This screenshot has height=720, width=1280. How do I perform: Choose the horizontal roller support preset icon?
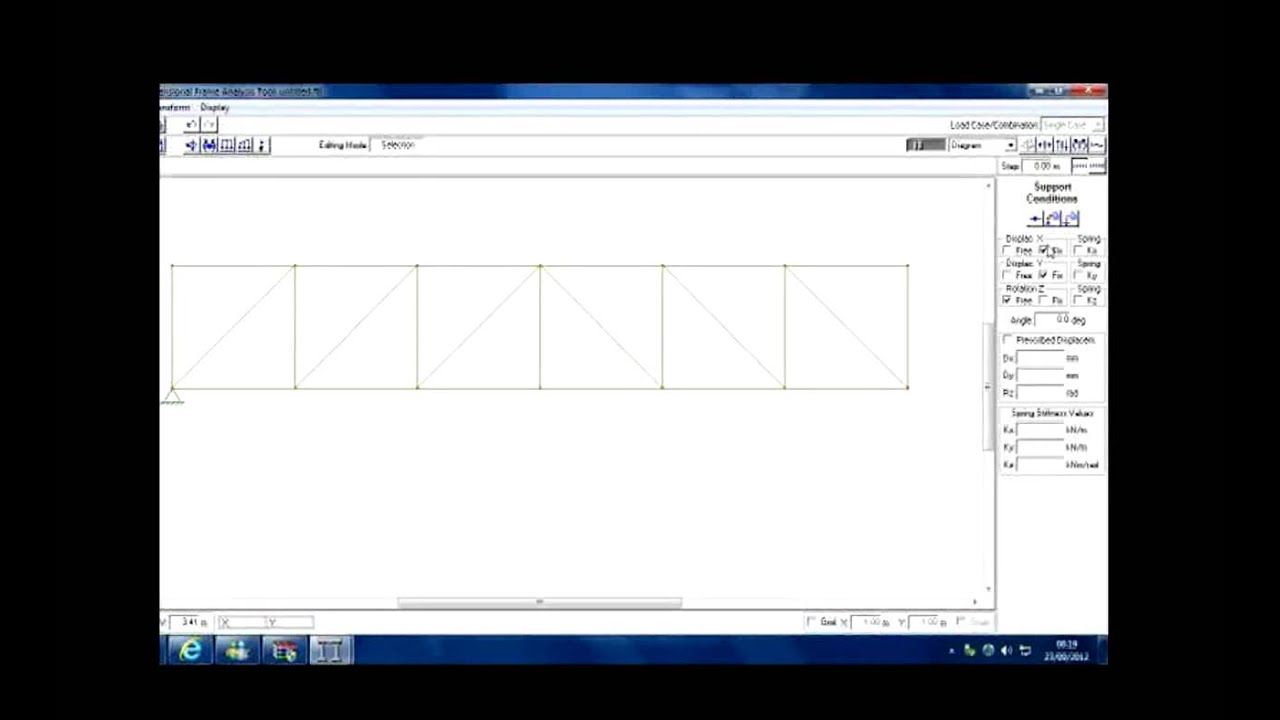point(1035,219)
